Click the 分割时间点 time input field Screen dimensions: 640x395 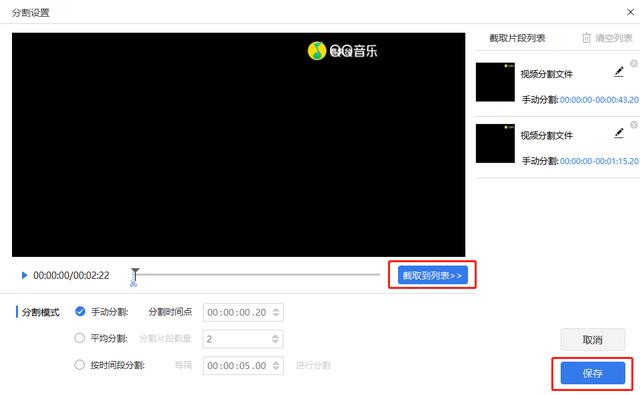pyautogui.click(x=243, y=313)
